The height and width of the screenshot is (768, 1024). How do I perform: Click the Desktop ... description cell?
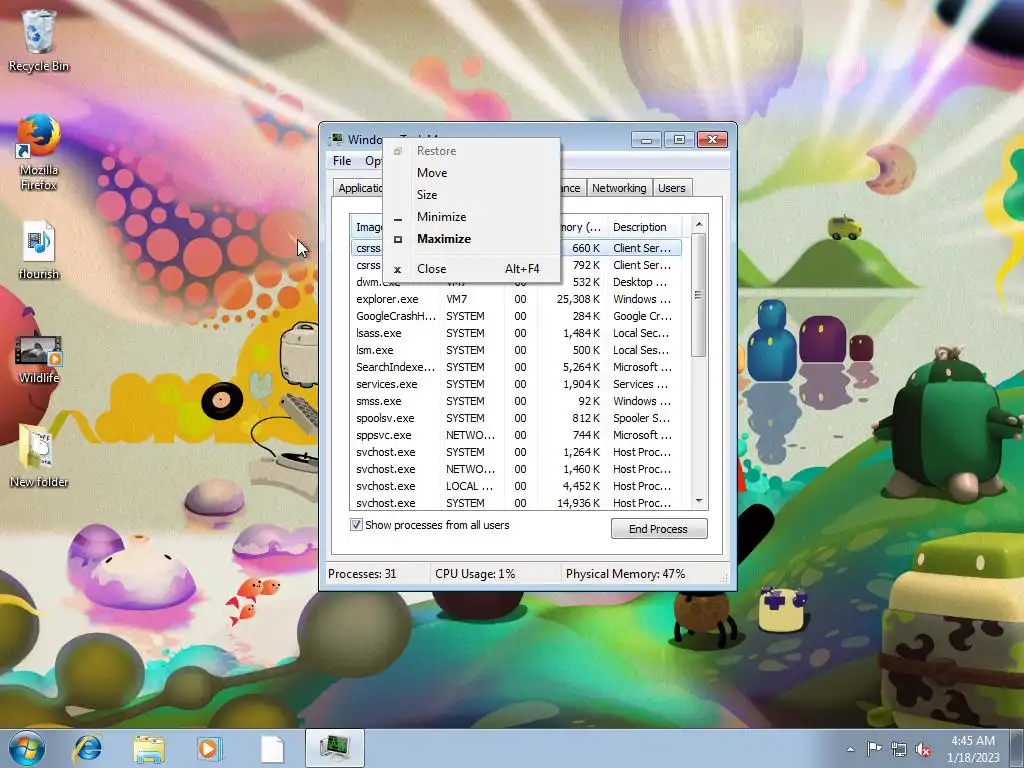[x=640, y=282]
